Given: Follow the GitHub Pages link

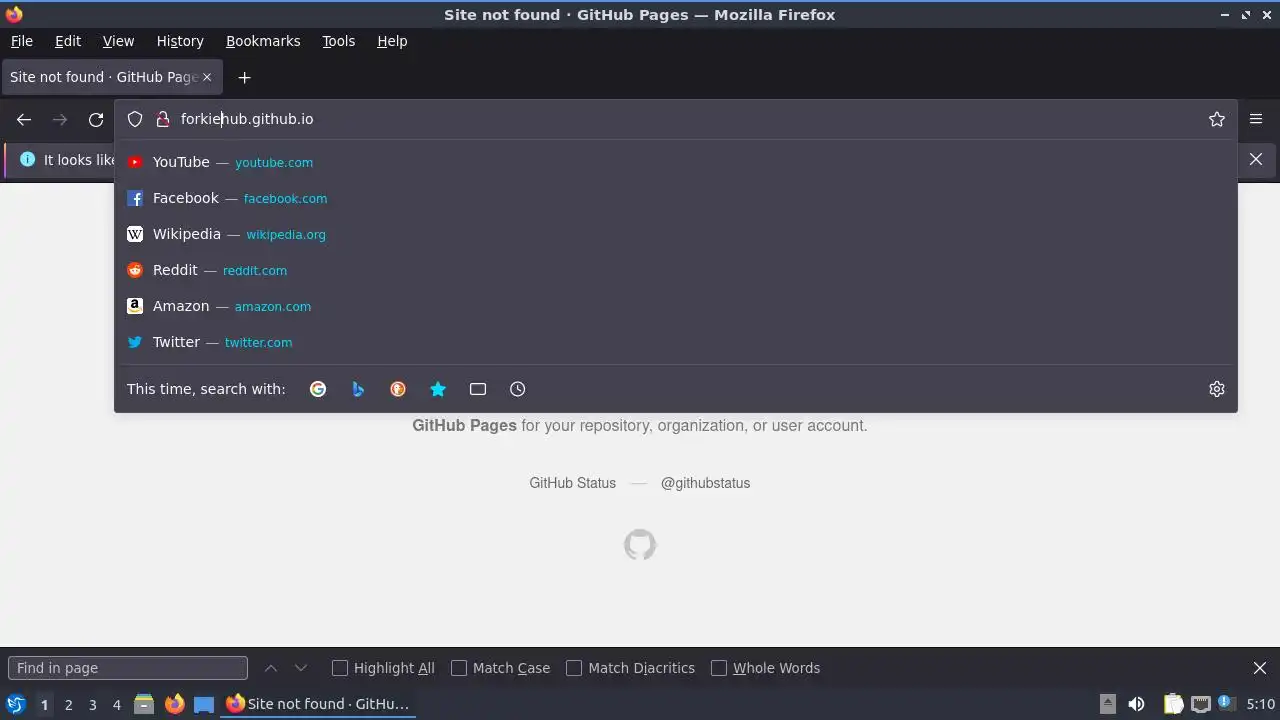Looking at the screenshot, I should pyautogui.click(x=464, y=425).
